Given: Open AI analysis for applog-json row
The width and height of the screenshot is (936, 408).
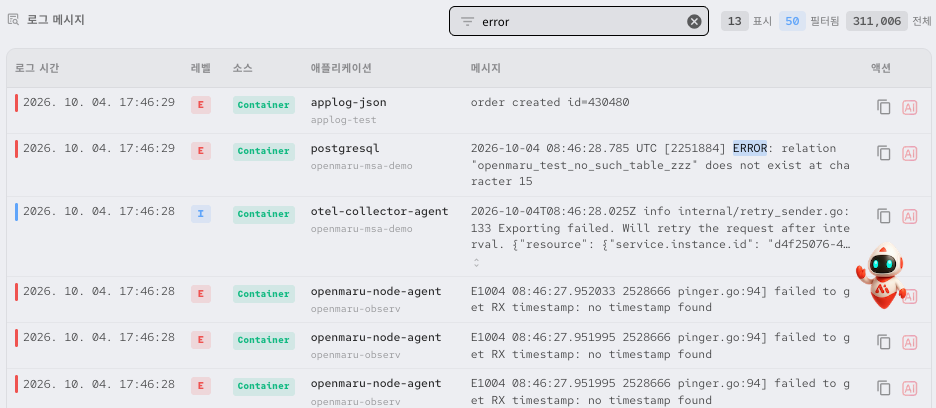Looking at the screenshot, I should 909,107.
